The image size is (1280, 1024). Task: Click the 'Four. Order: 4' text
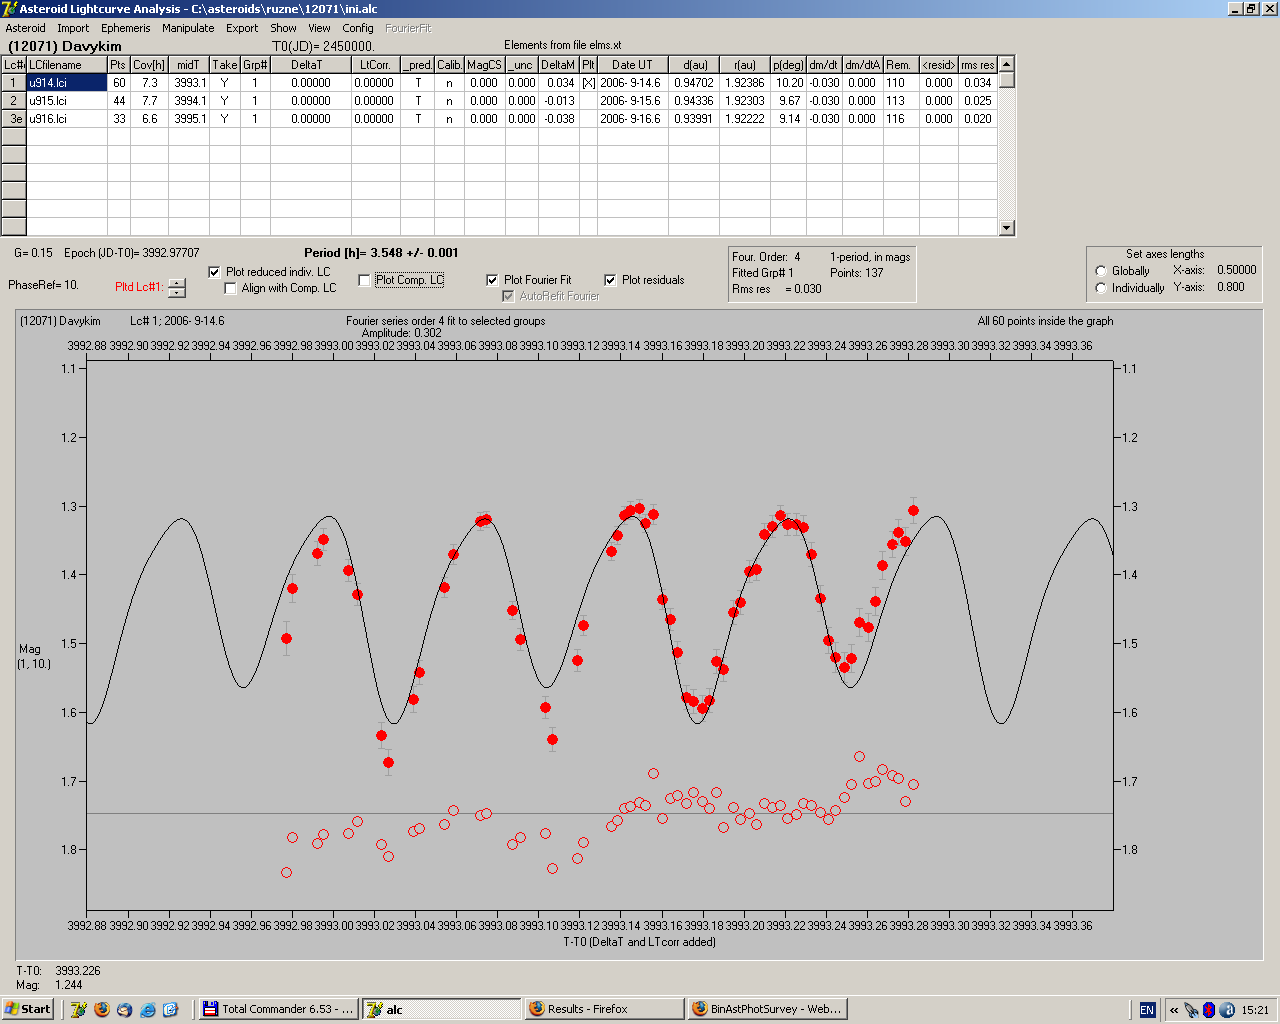point(766,257)
